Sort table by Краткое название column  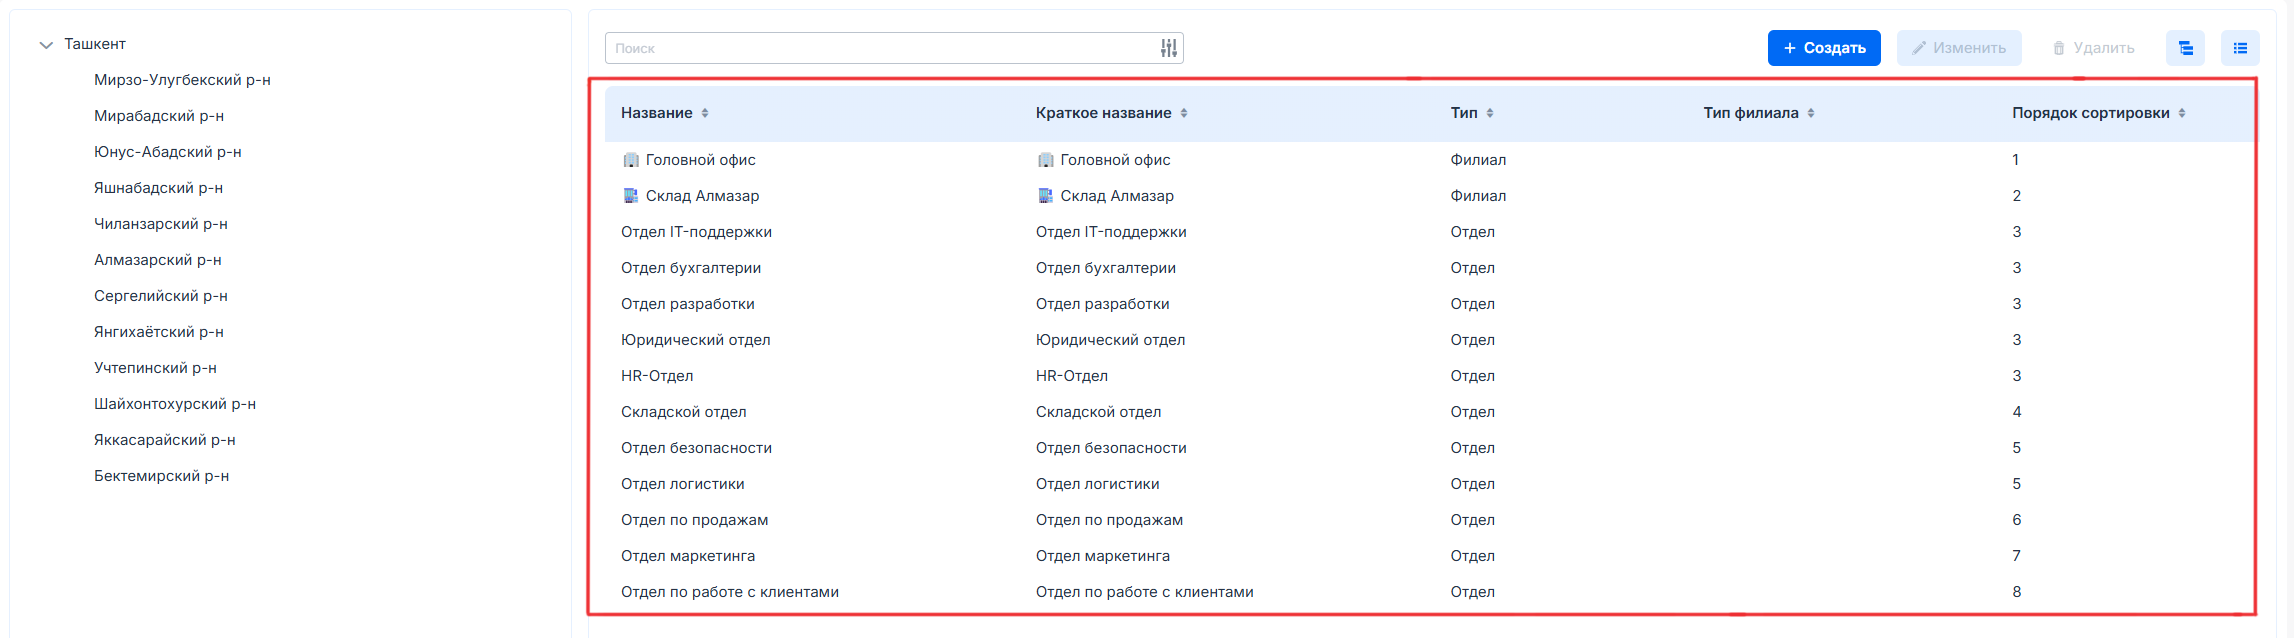[1184, 113]
